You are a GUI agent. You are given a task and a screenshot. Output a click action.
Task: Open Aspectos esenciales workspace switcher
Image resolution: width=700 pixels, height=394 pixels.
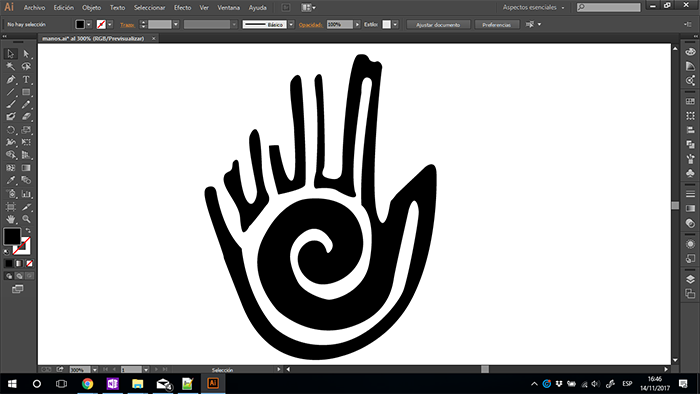click(x=533, y=8)
